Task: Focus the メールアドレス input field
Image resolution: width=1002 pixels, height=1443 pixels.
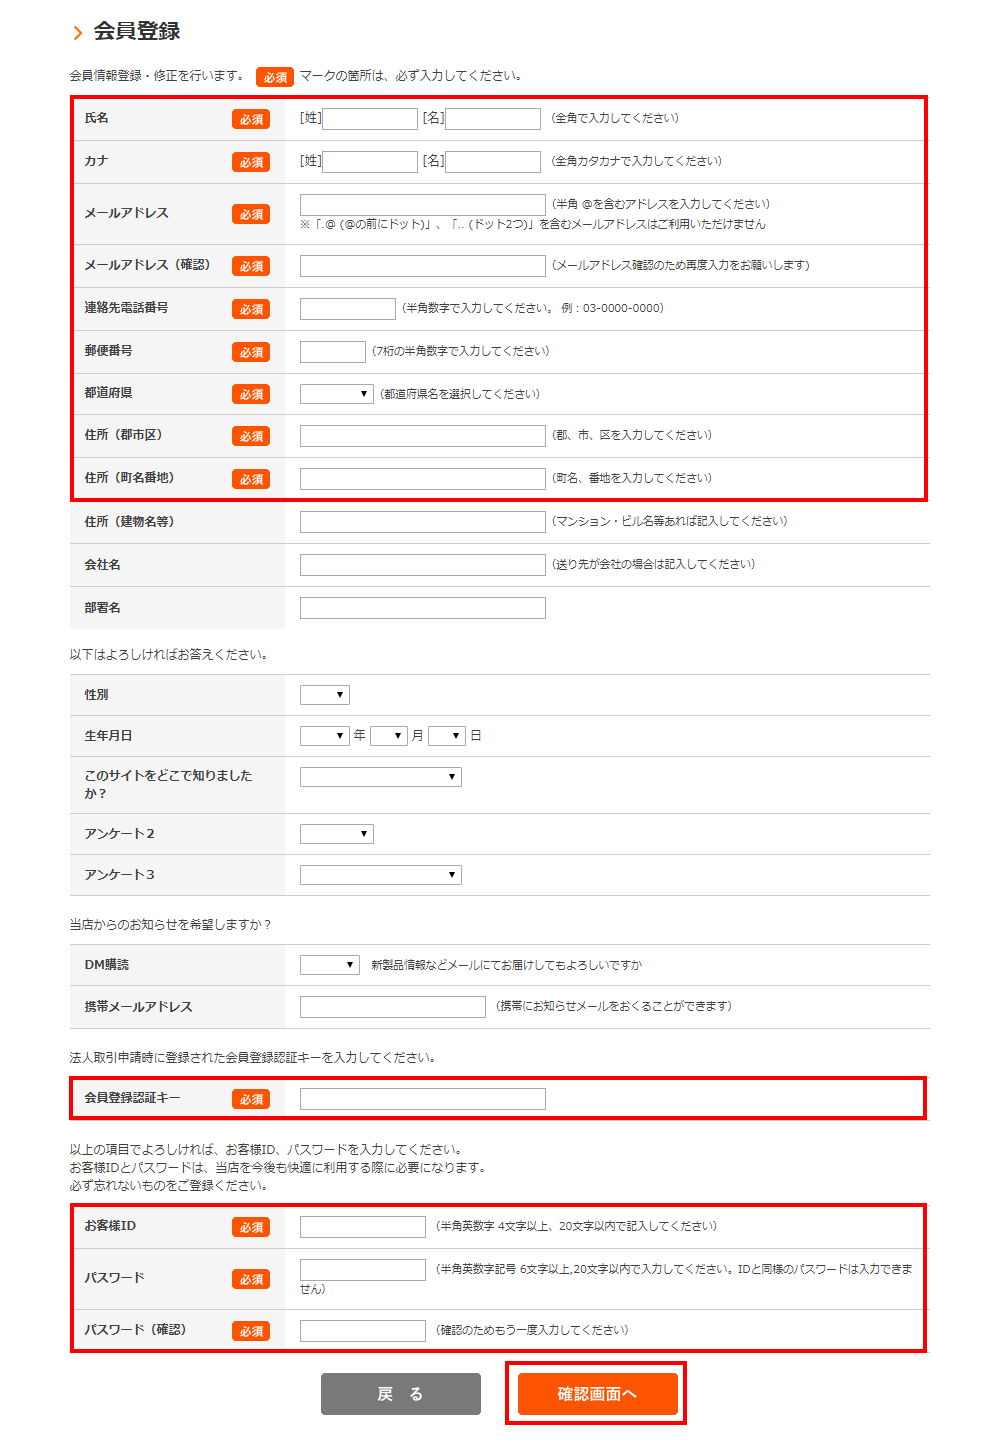Action: pyautogui.click(x=422, y=205)
